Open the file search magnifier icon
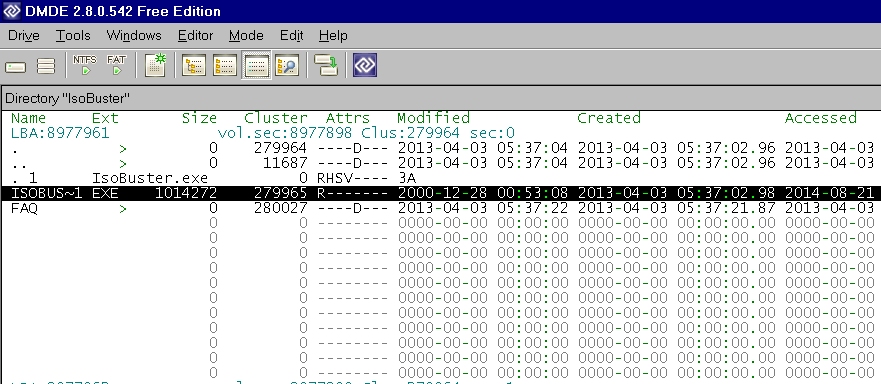Screen dimensions: 881x384 click(287, 65)
